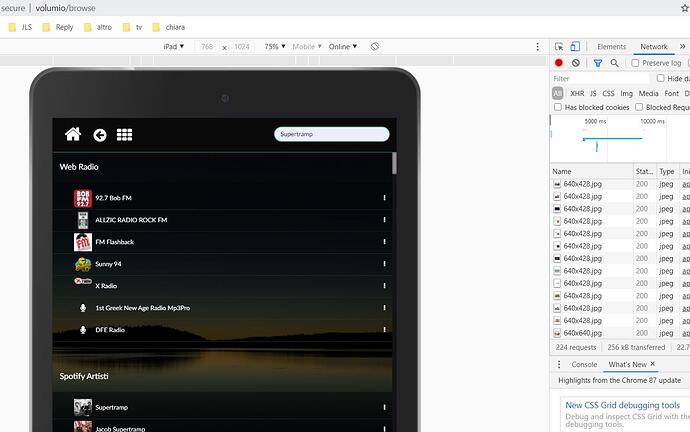Check Has blocked cookies
Screen dimensions: 690x432
pyautogui.click(x=558, y=107)
